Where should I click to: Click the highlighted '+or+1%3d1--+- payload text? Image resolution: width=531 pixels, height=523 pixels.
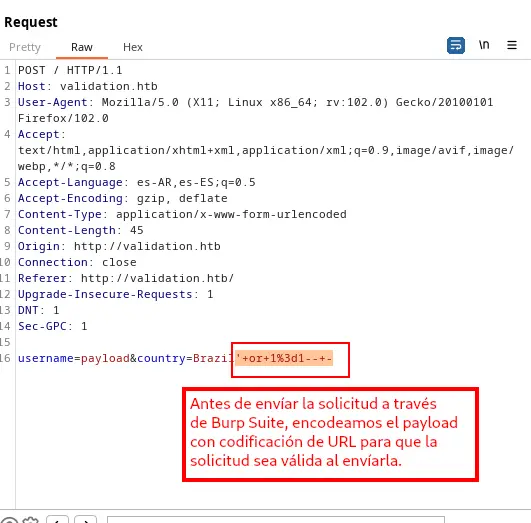click(284, 358)
